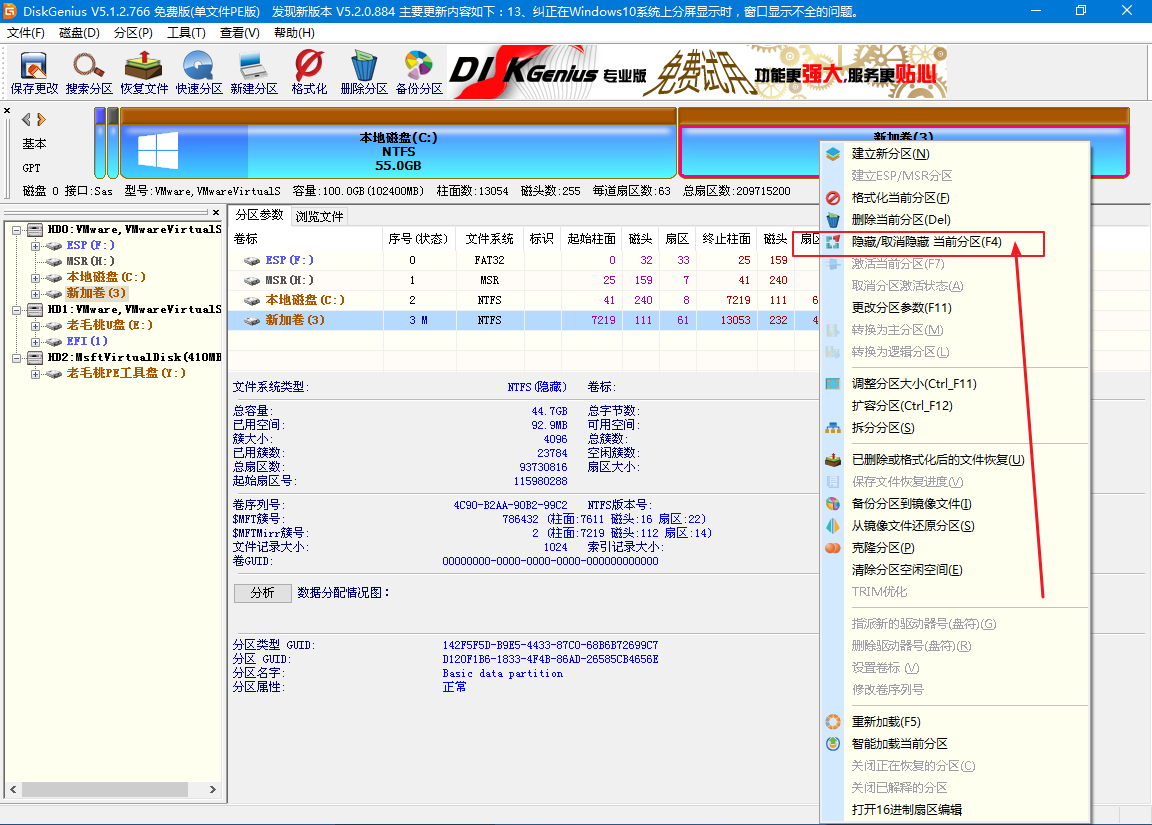Expand EFI (1) tree node
Screen dimensions: 1152x825
tap(35, 342)
